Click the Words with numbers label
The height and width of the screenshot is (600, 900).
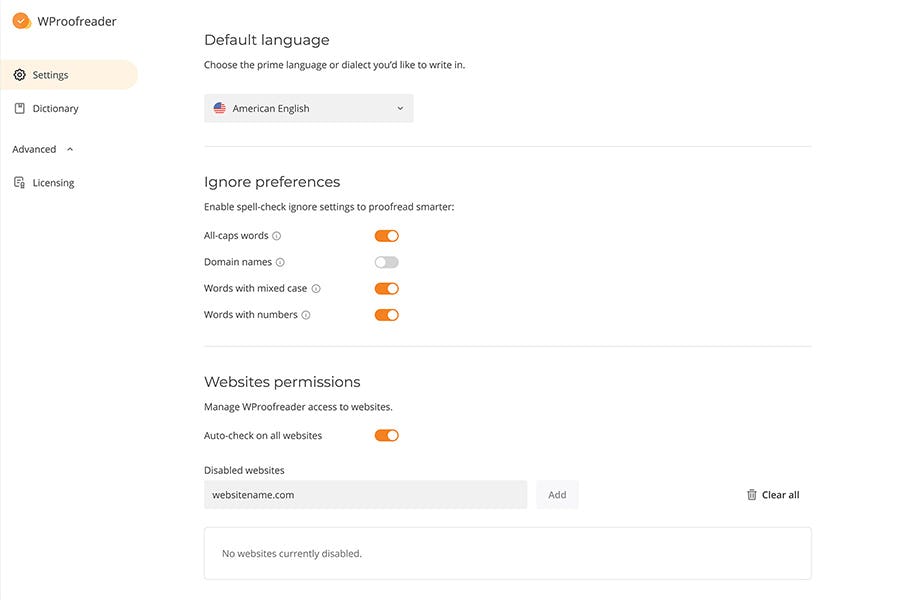click(x=251, y=315)
